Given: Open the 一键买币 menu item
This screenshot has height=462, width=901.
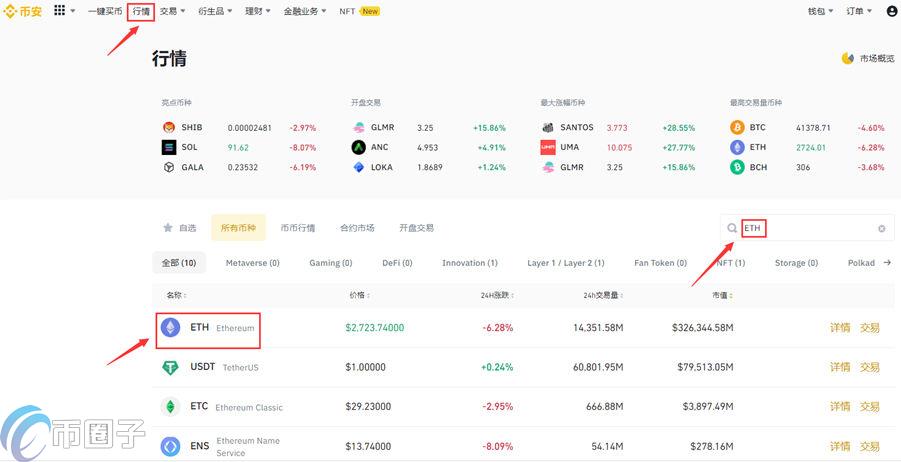Looking at the screenshot, I should coord(105,11).
